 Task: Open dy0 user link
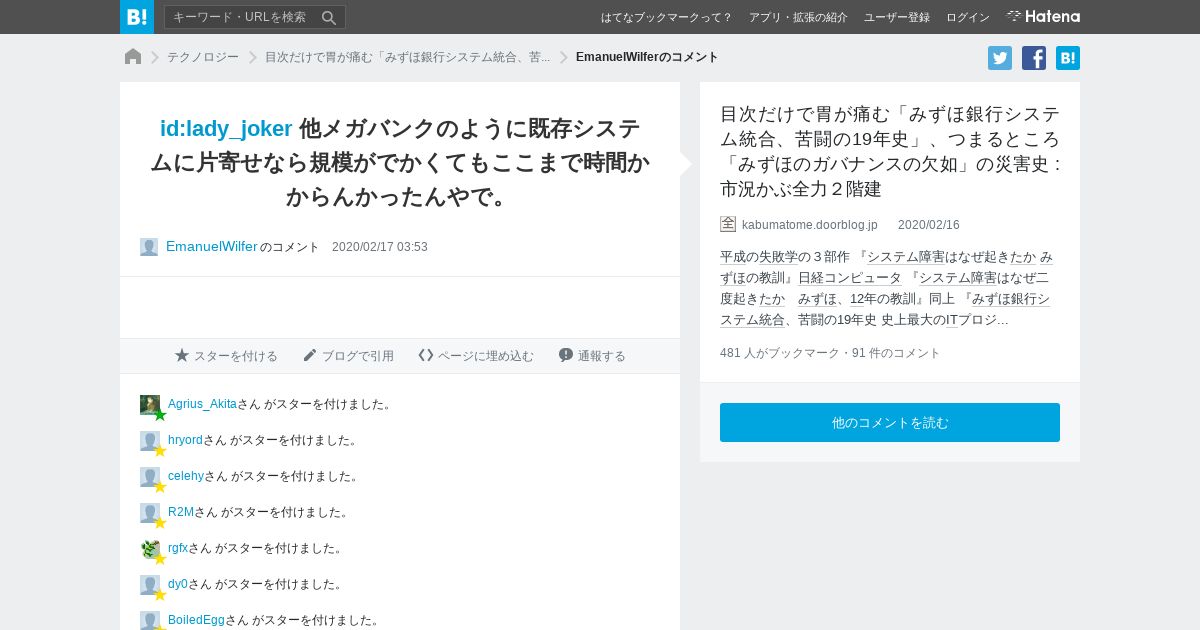[178, 584]
